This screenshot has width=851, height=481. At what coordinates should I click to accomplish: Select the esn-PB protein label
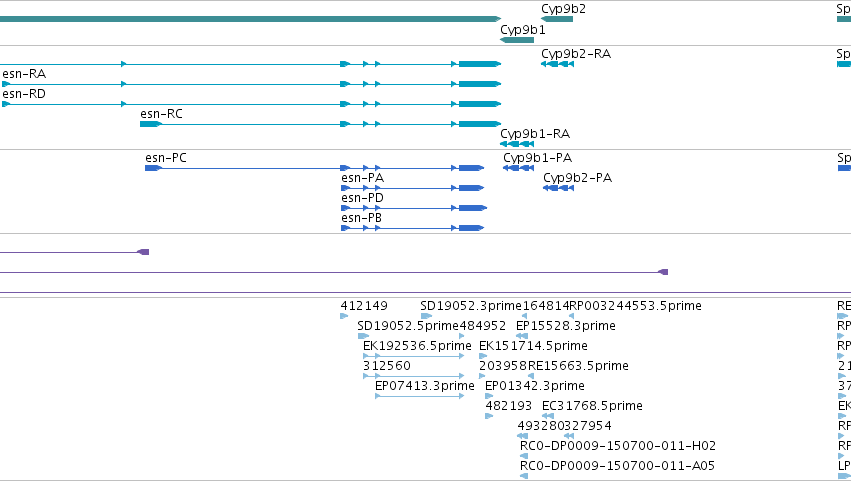click(361, 218)
